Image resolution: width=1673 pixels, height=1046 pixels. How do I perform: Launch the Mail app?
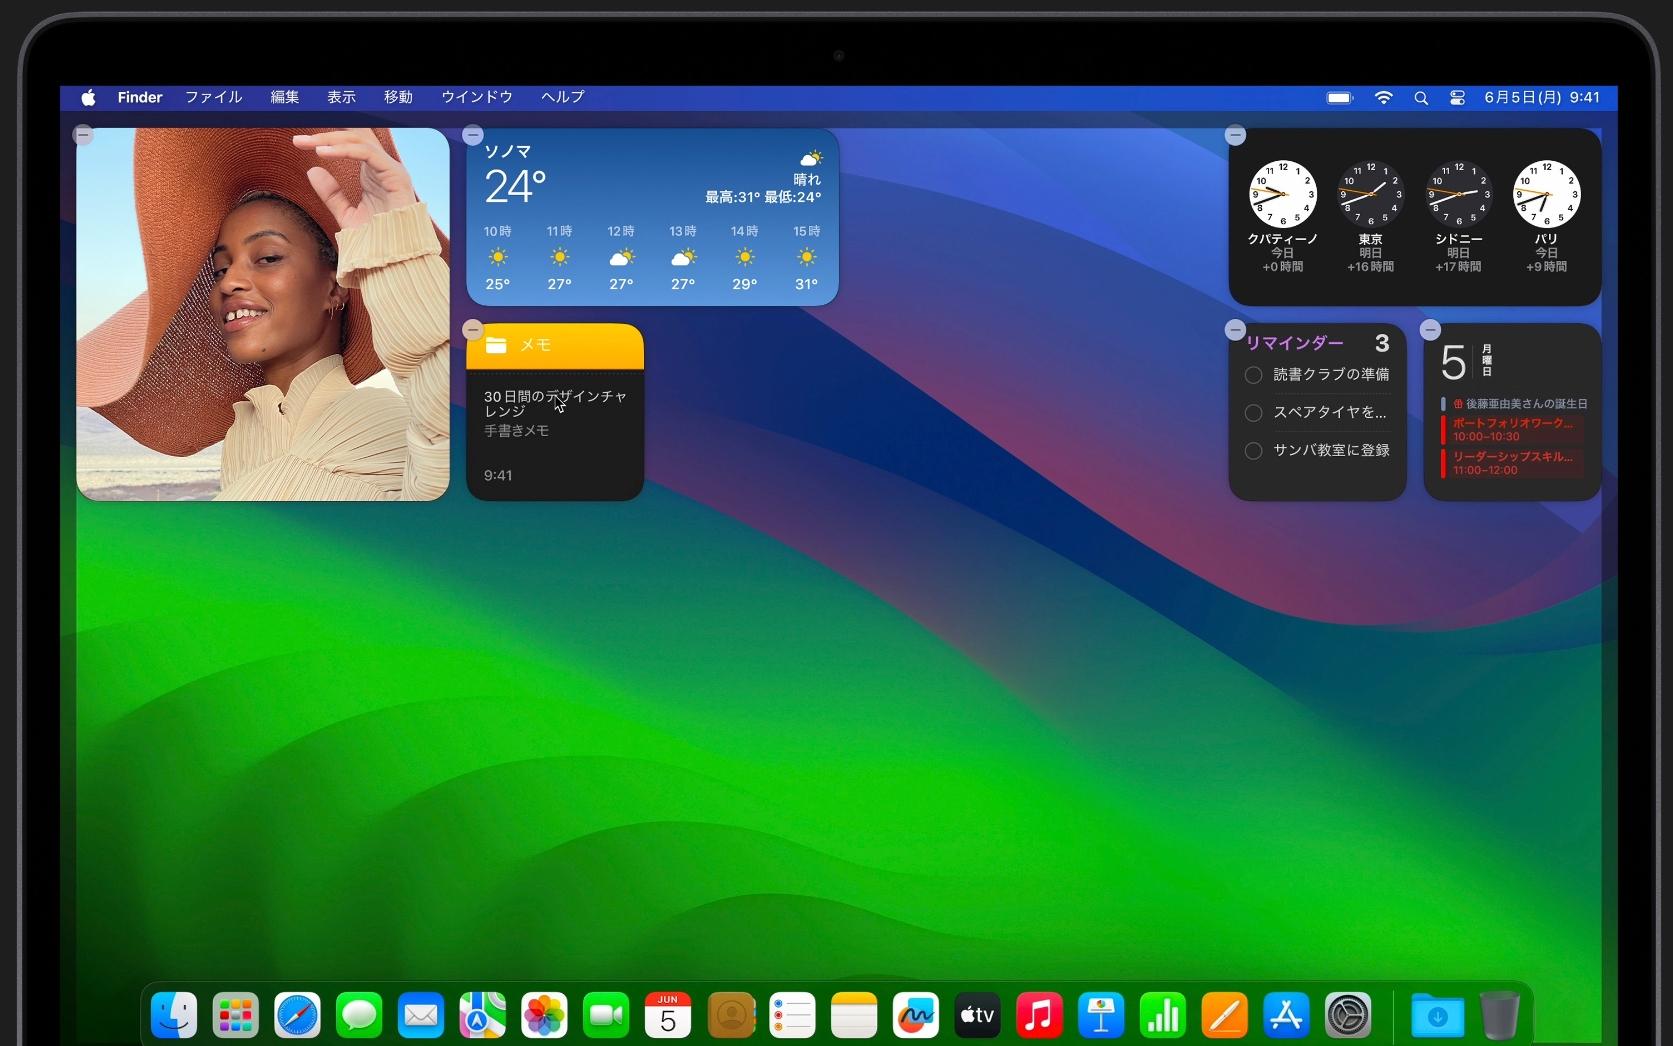pos(420,1014)
